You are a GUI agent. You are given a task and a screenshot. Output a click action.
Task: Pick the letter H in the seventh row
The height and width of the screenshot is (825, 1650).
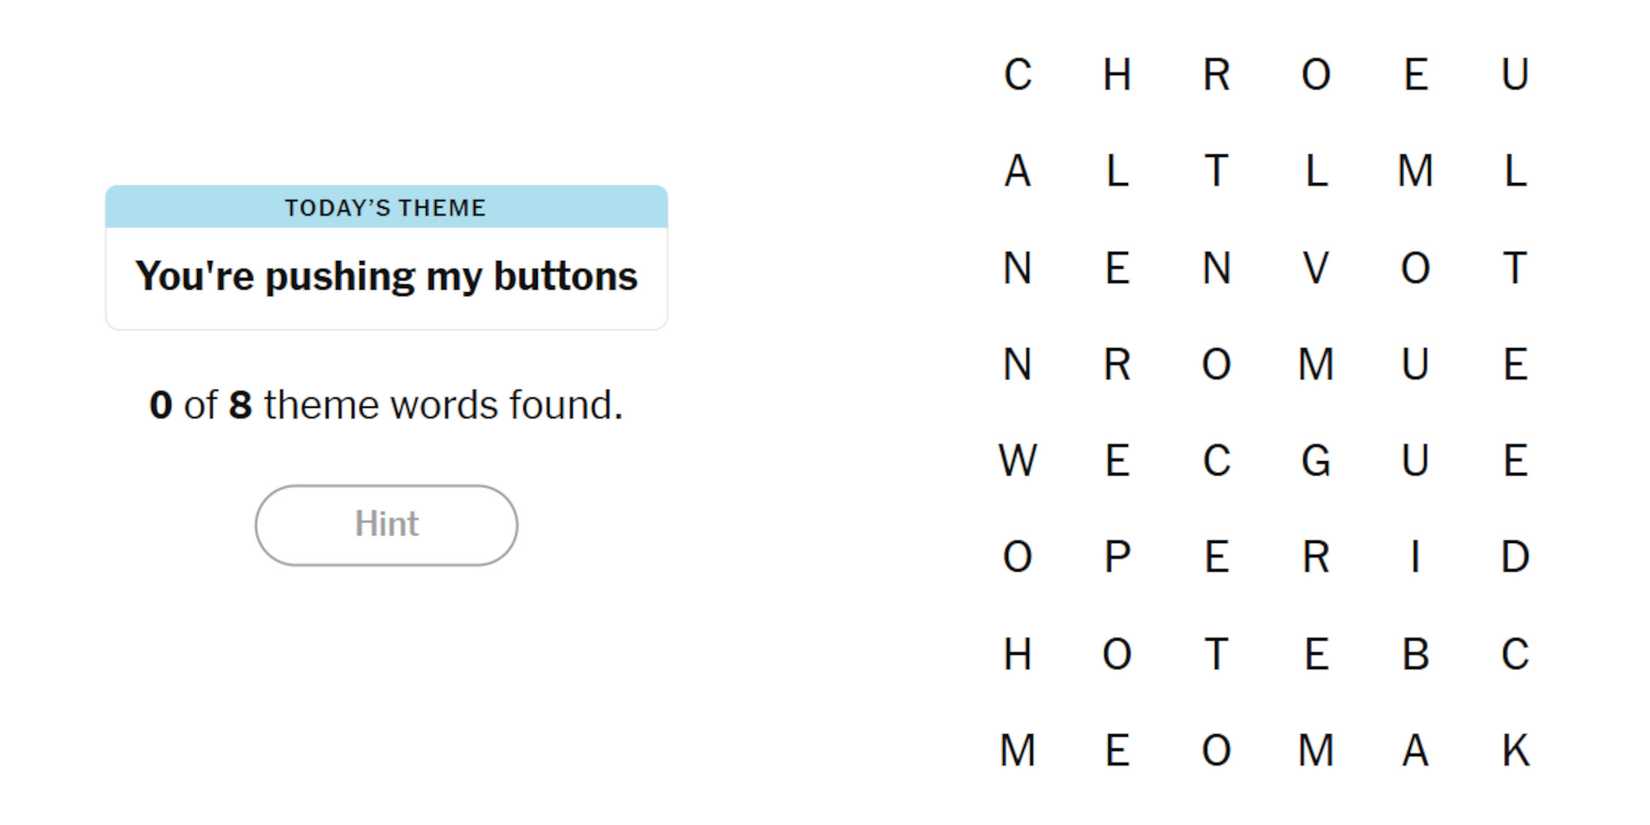pyautogui.click(x=1017, y=654)
